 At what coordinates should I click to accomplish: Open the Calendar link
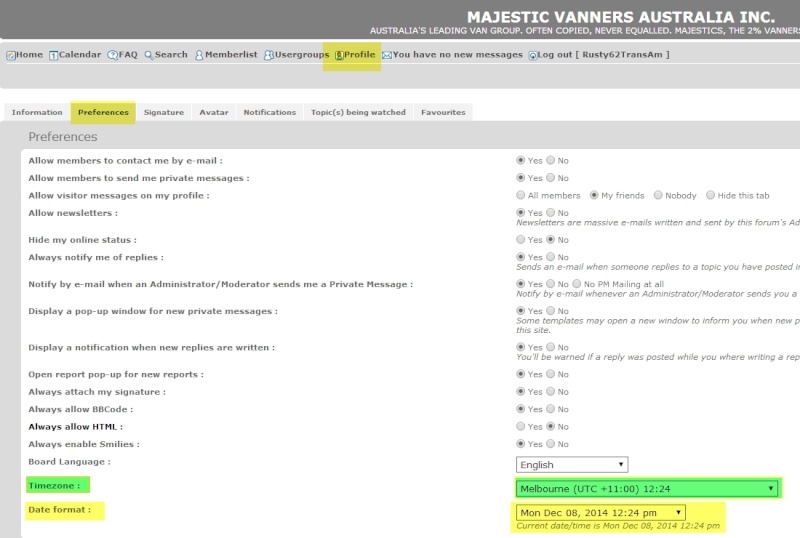click(x=80, y=55)
